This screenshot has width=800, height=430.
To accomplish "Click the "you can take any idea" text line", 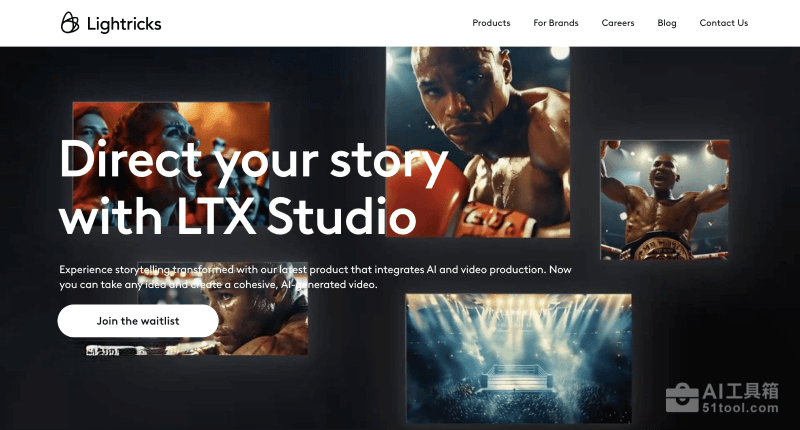I will 218,285.
